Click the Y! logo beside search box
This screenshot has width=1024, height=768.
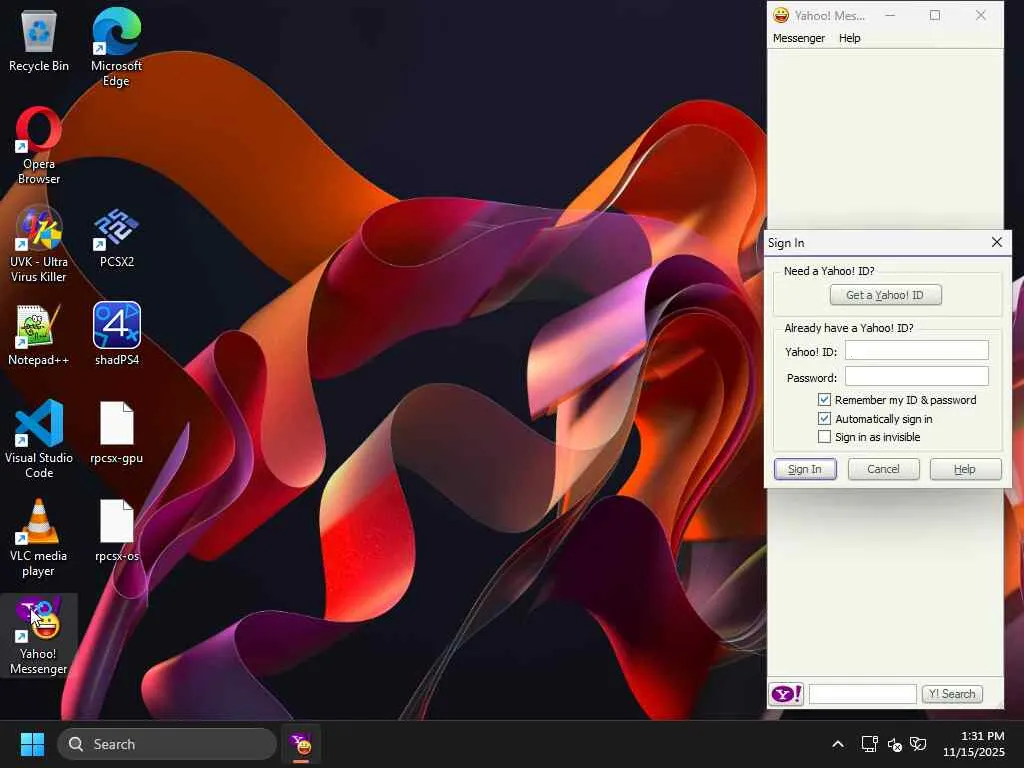786,694
